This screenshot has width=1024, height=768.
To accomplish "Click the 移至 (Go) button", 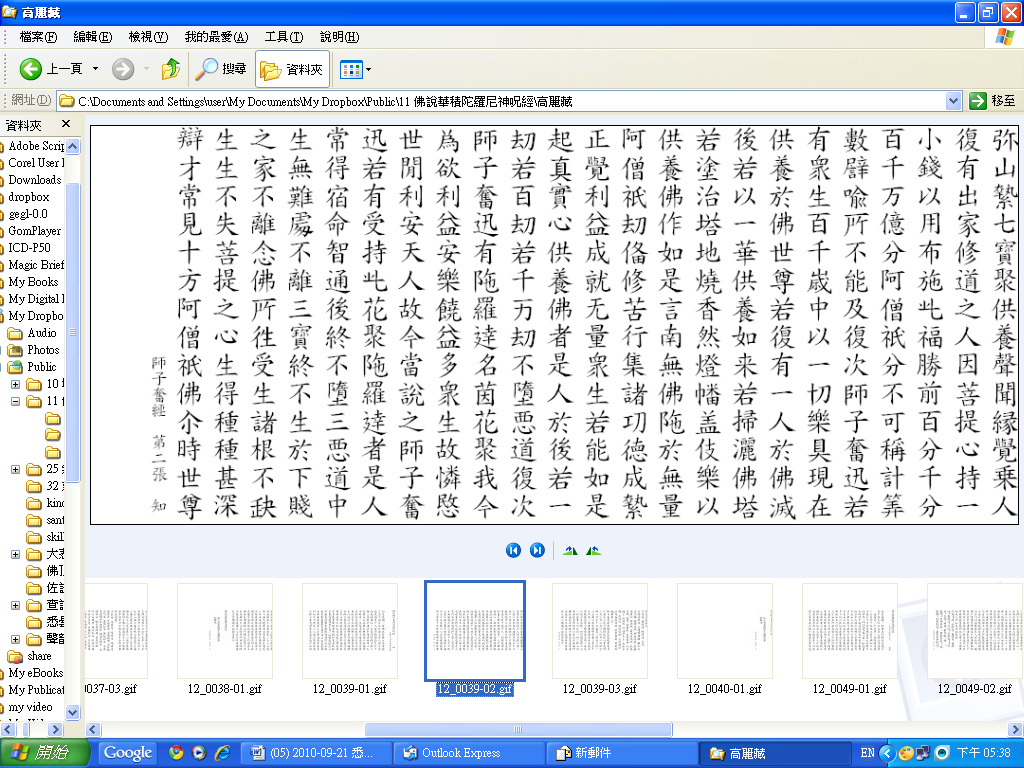I will point(993,101).
